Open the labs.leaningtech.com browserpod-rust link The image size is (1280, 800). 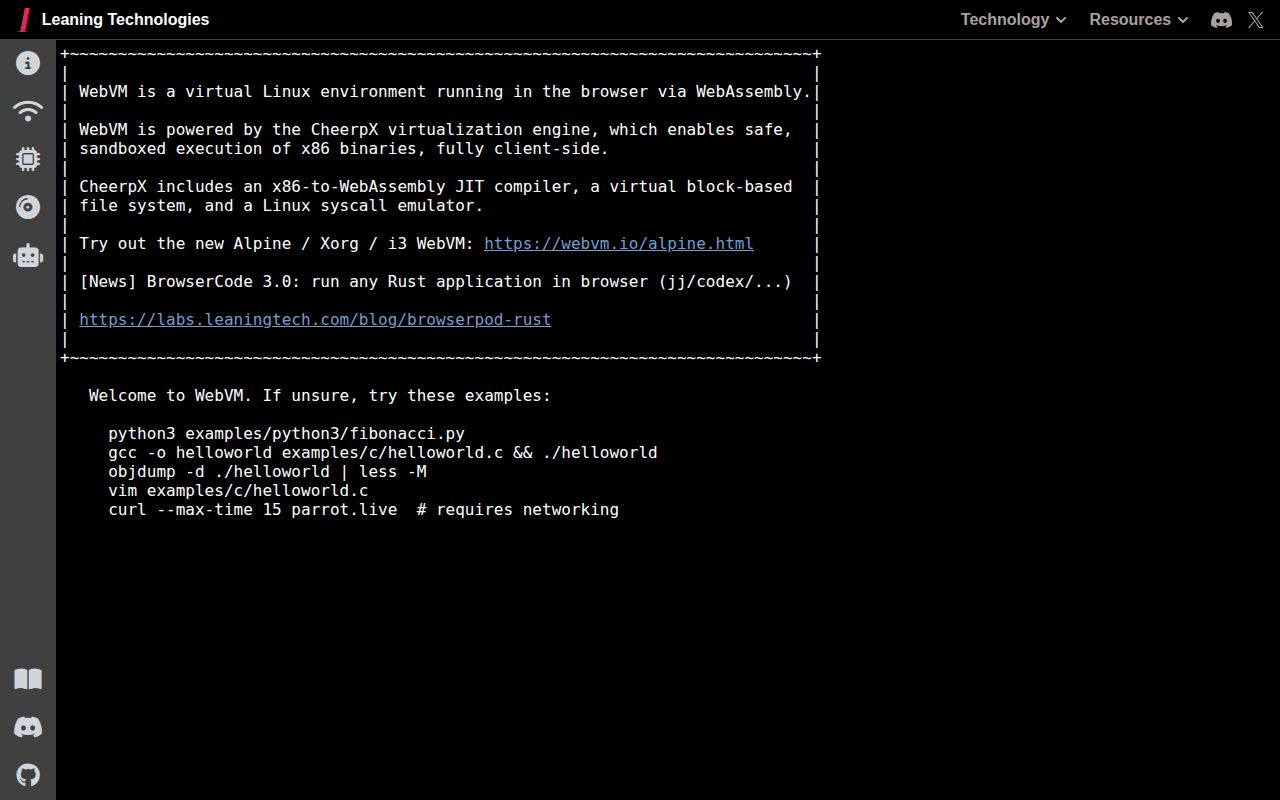(x=315, y=319)
